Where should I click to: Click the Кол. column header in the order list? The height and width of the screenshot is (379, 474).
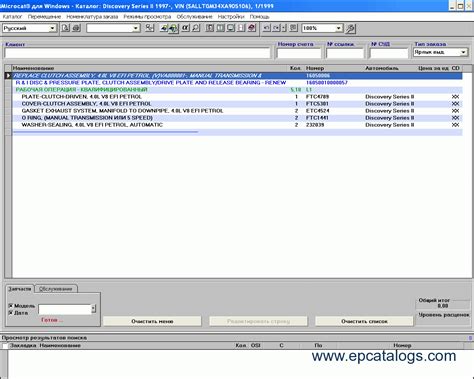296,68
